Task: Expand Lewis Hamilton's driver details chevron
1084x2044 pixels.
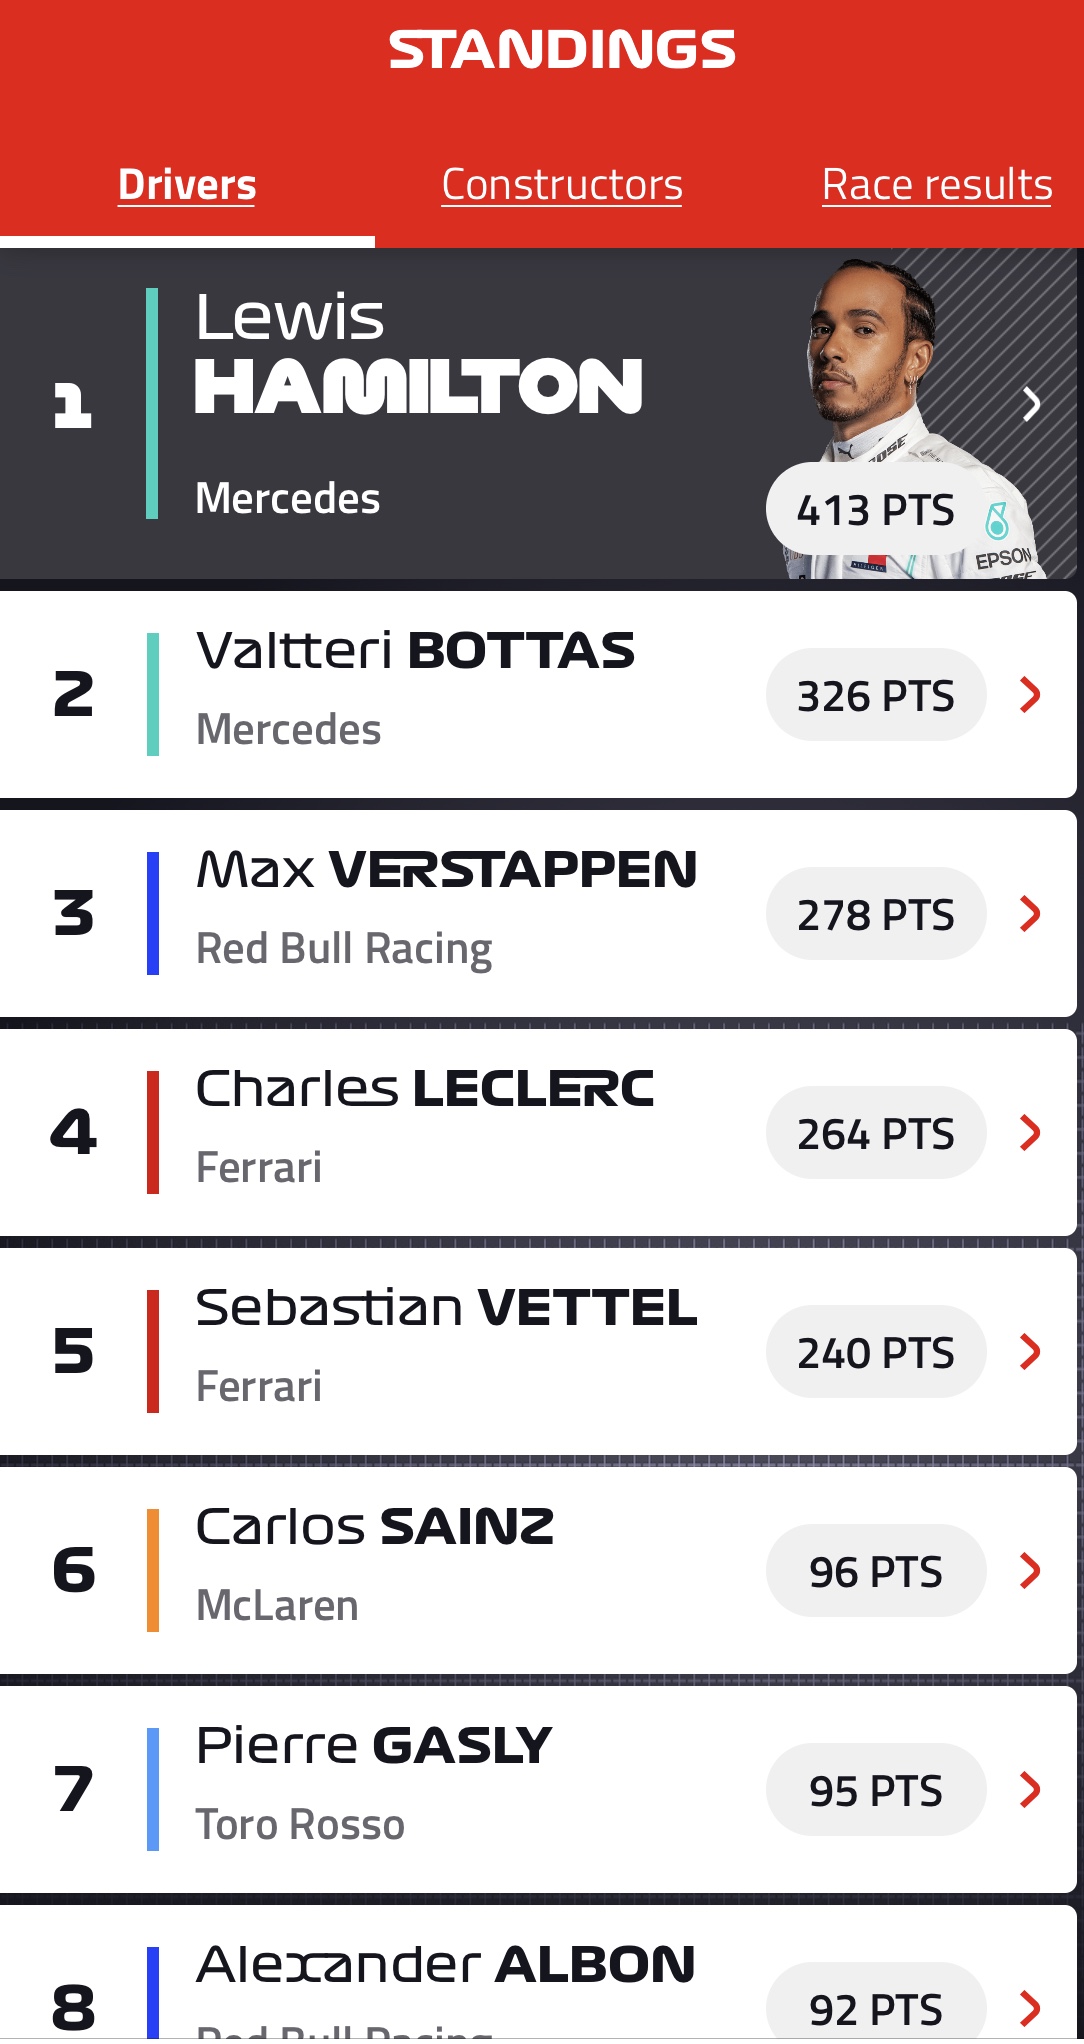Action: click(1032, 404)
